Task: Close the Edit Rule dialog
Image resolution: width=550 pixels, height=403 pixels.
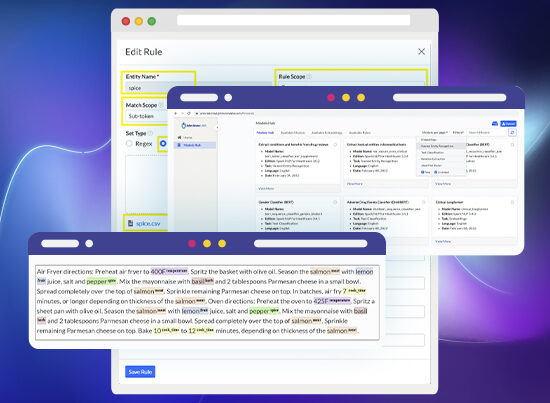Action: [421, 52]
